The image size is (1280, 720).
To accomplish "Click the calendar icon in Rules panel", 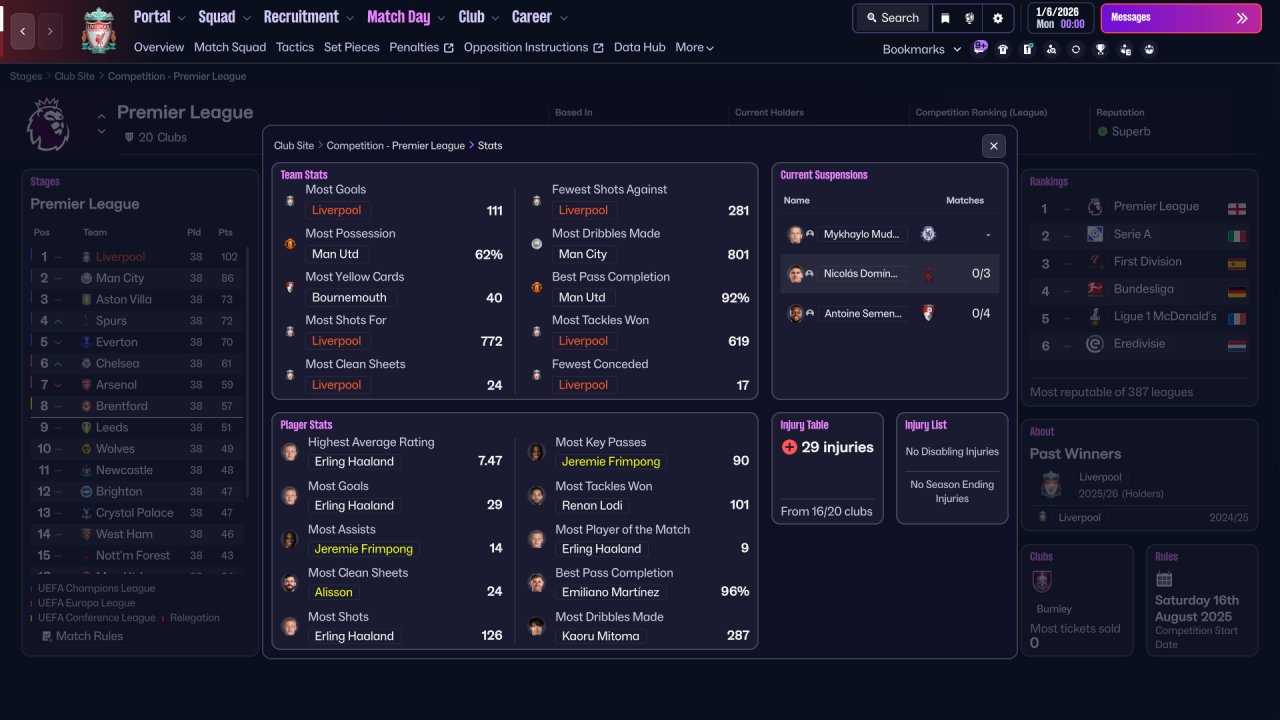I will [x=1164, y=579].
